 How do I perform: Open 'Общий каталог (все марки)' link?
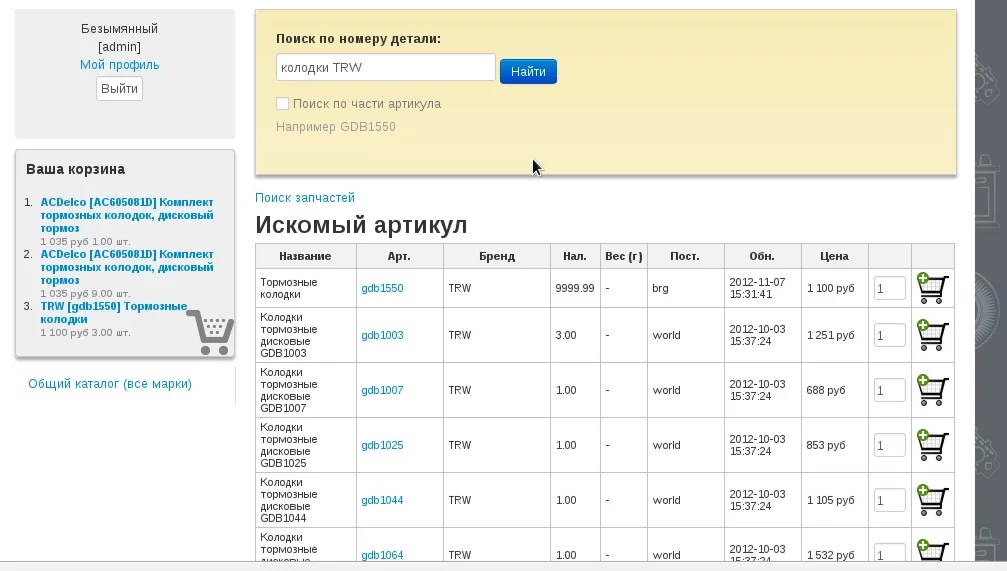tap(110, 383)
